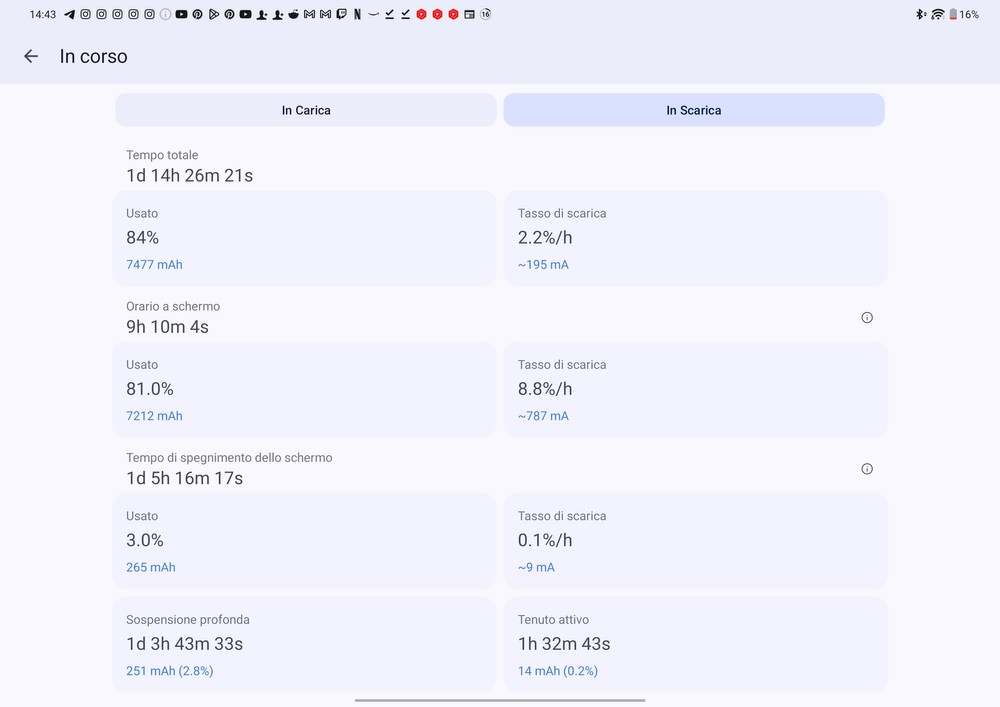
Task: Tap the Wi-Fi status icon
Action: [938, 14]
